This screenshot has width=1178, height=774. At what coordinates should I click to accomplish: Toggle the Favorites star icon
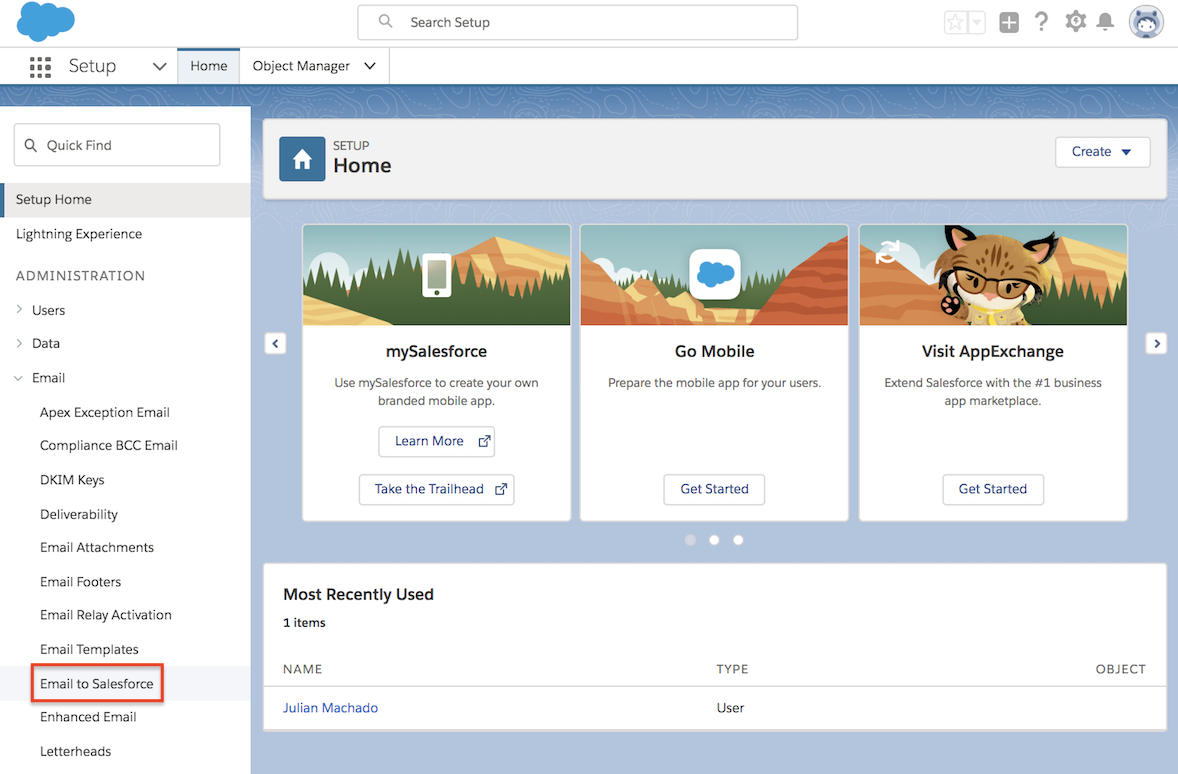click(954, 21)
